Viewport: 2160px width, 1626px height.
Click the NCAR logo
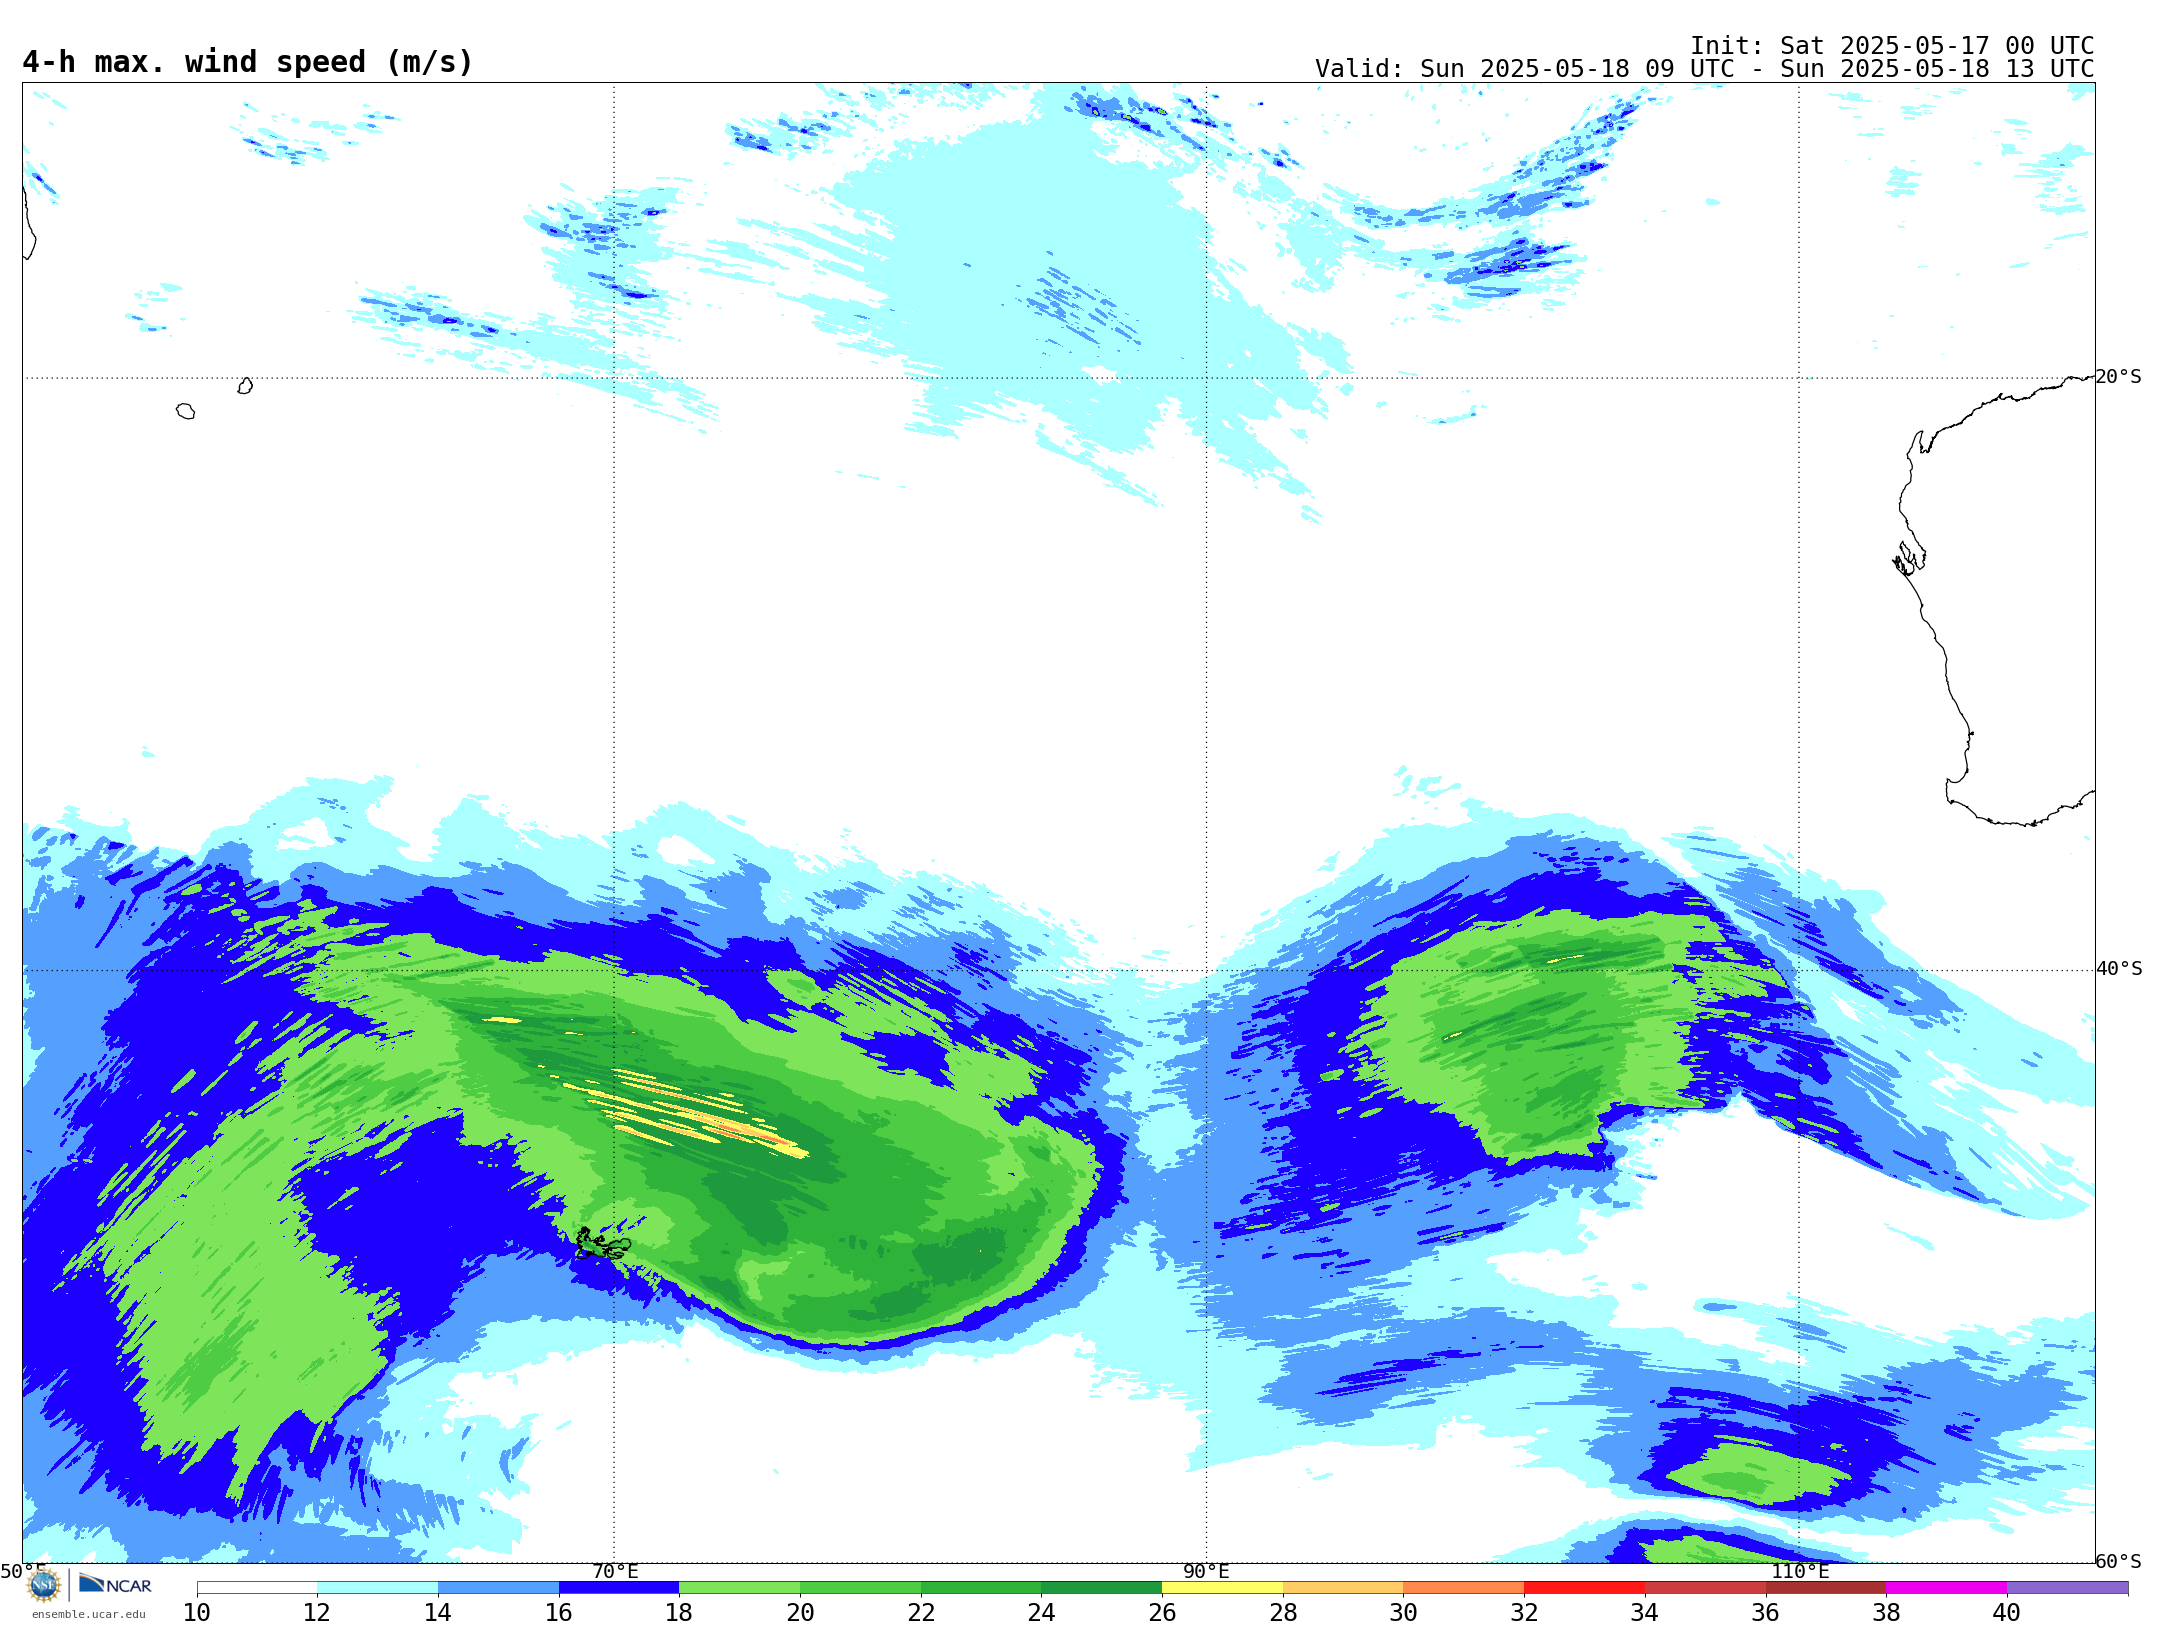[x=115, y=1585]
